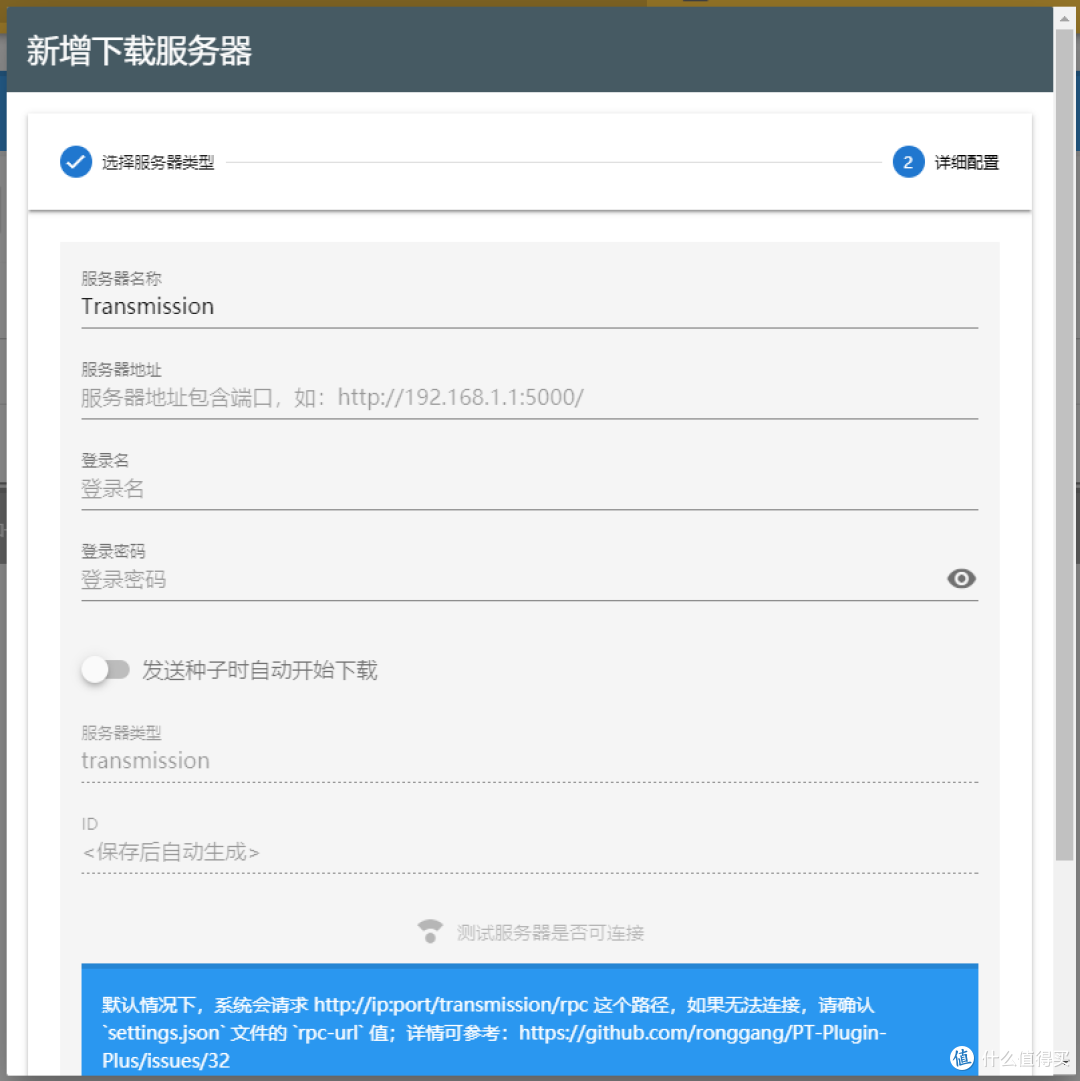Click the step 1 checkmark icon

(76, 161)
